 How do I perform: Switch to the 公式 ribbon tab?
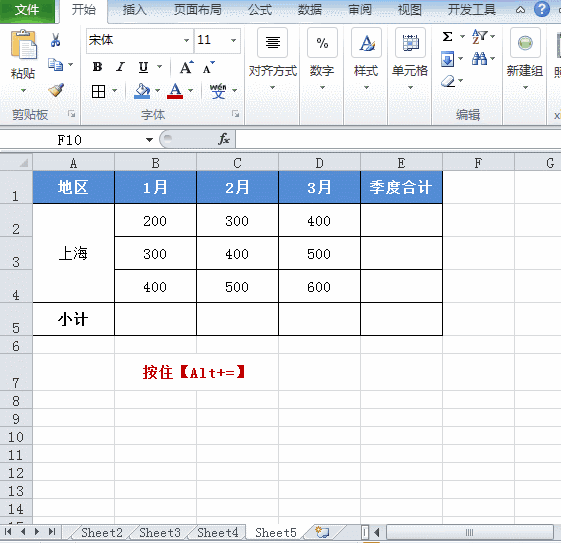click(x=260, y=10)
